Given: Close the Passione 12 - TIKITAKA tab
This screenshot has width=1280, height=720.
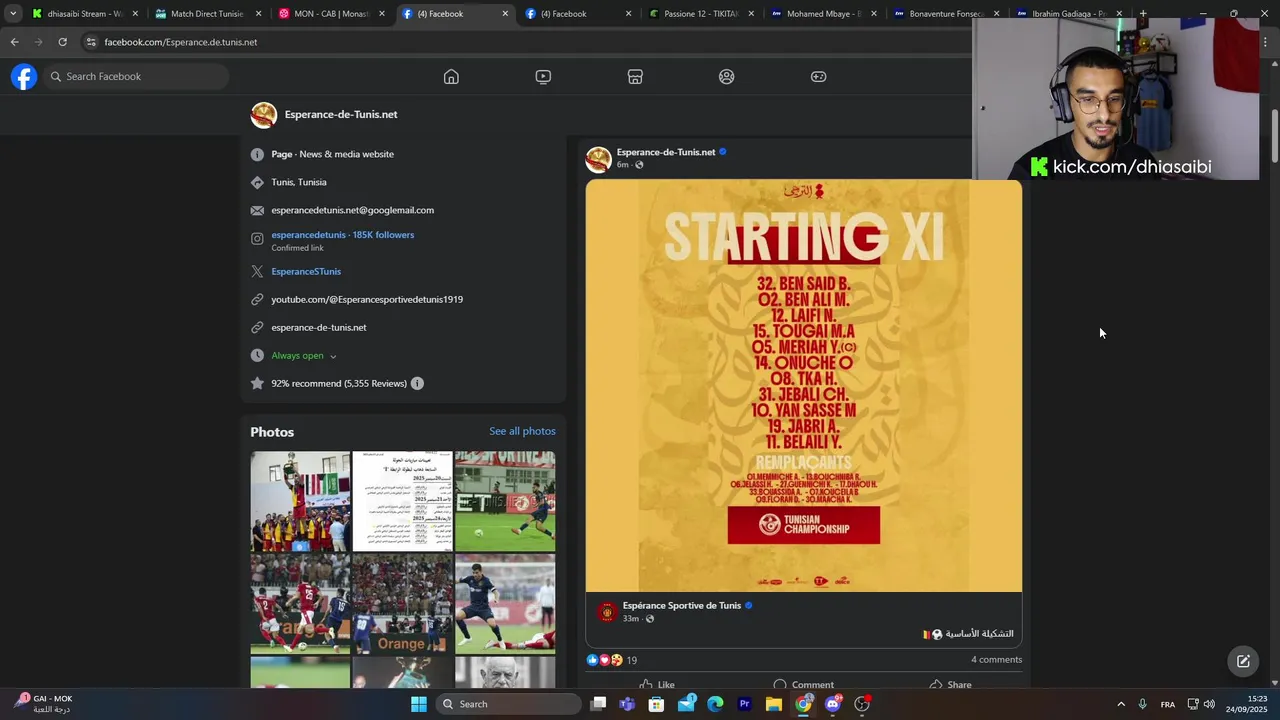Looking at the screenshot, I should click(751, 14).
